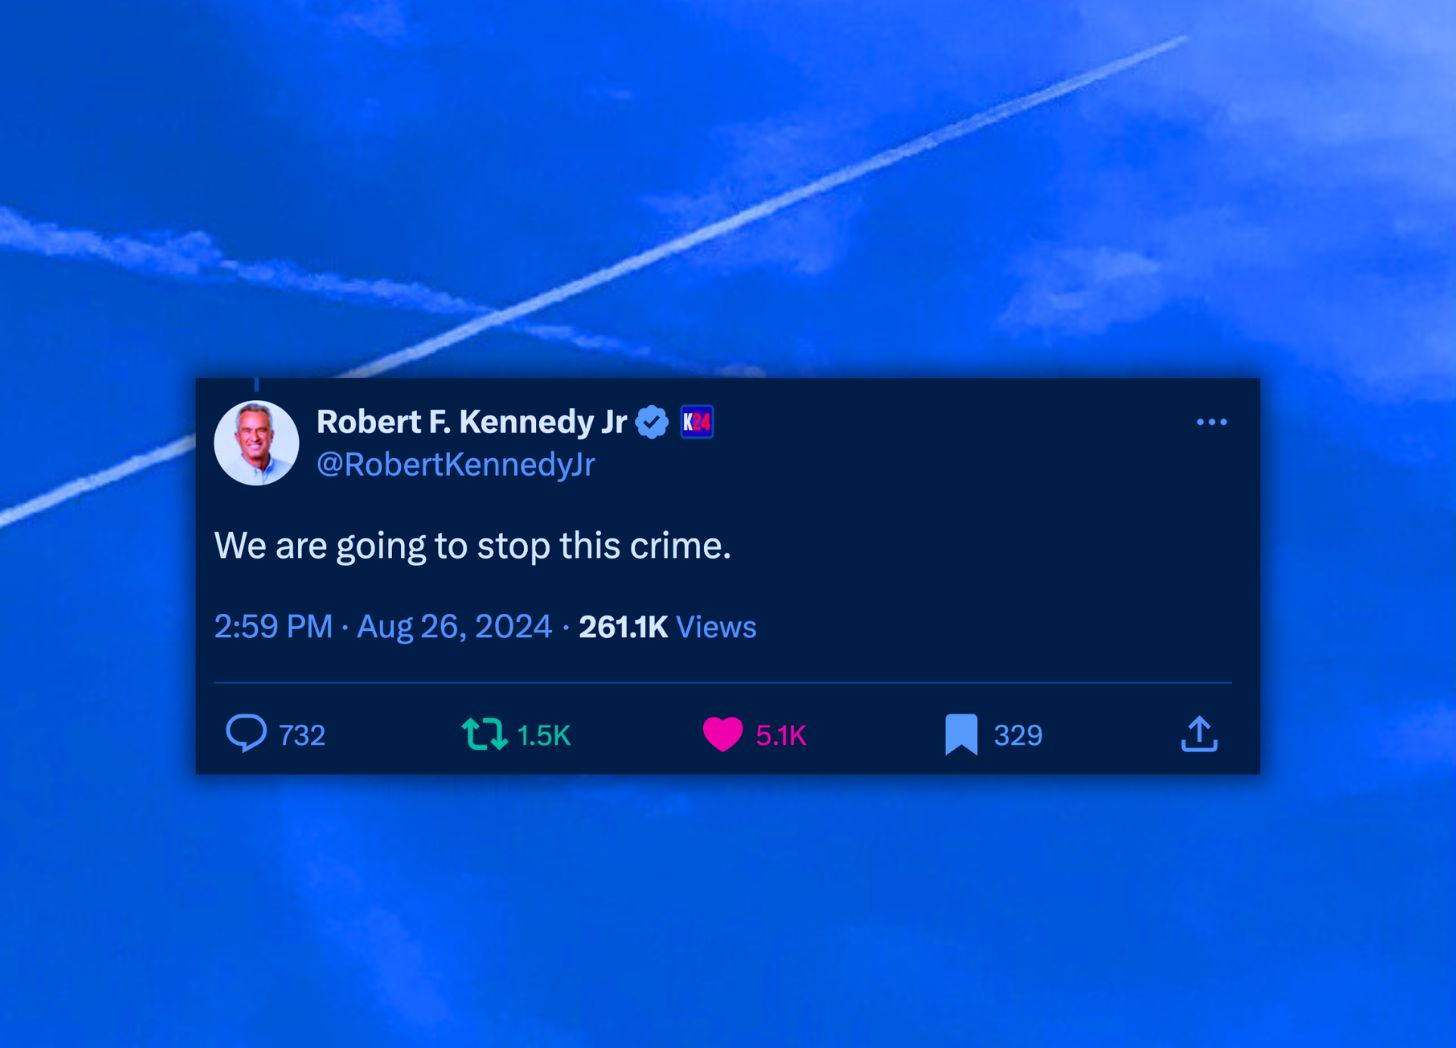
Task: Click the 732 replies count
Action: tap(302, 735)
